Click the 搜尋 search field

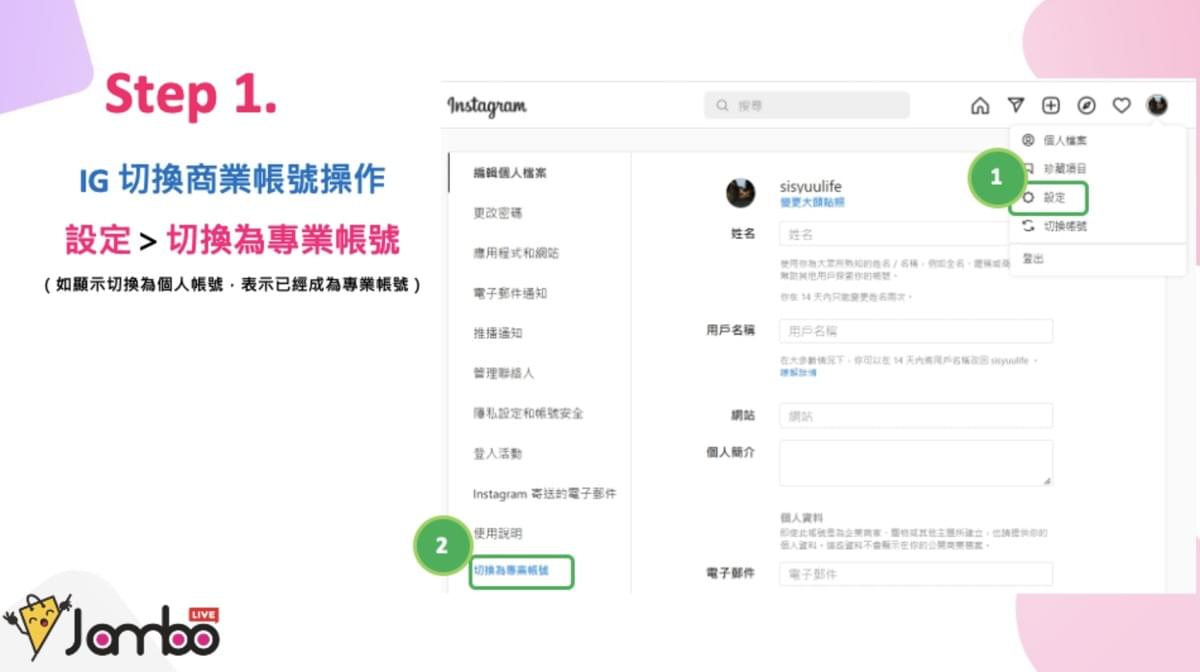(x=807, y=105)
